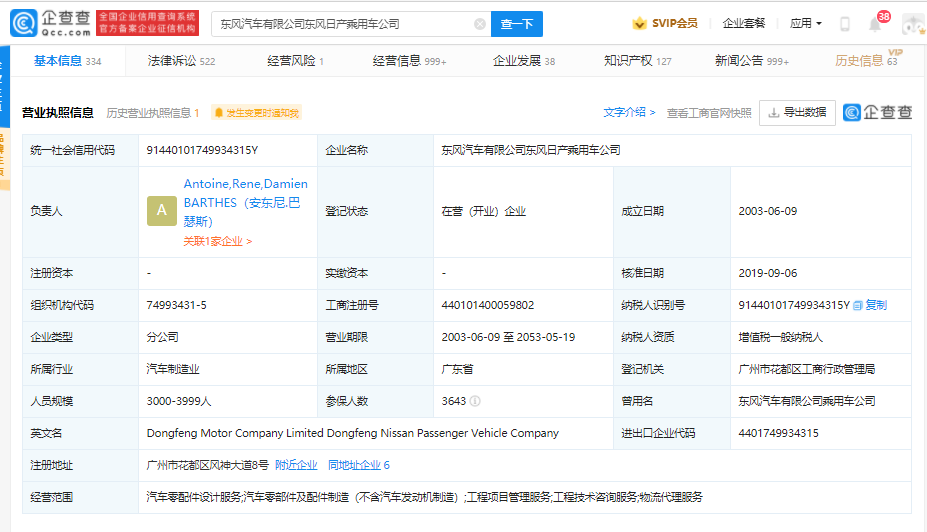Select the 知识产权 tab
This screenshot has width=927, height=532.
click(637, 61)
